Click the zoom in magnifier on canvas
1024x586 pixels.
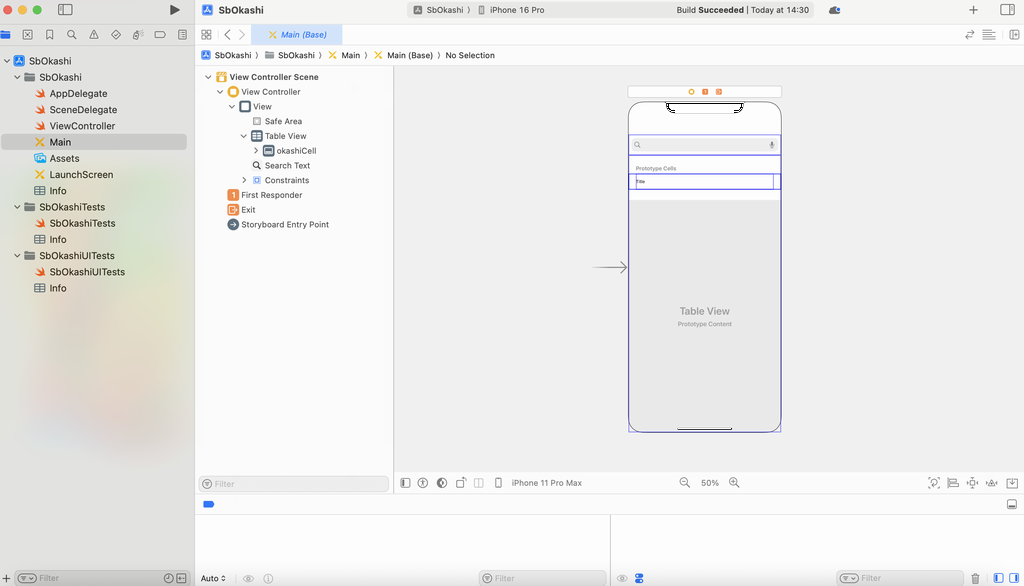point(734,483)
